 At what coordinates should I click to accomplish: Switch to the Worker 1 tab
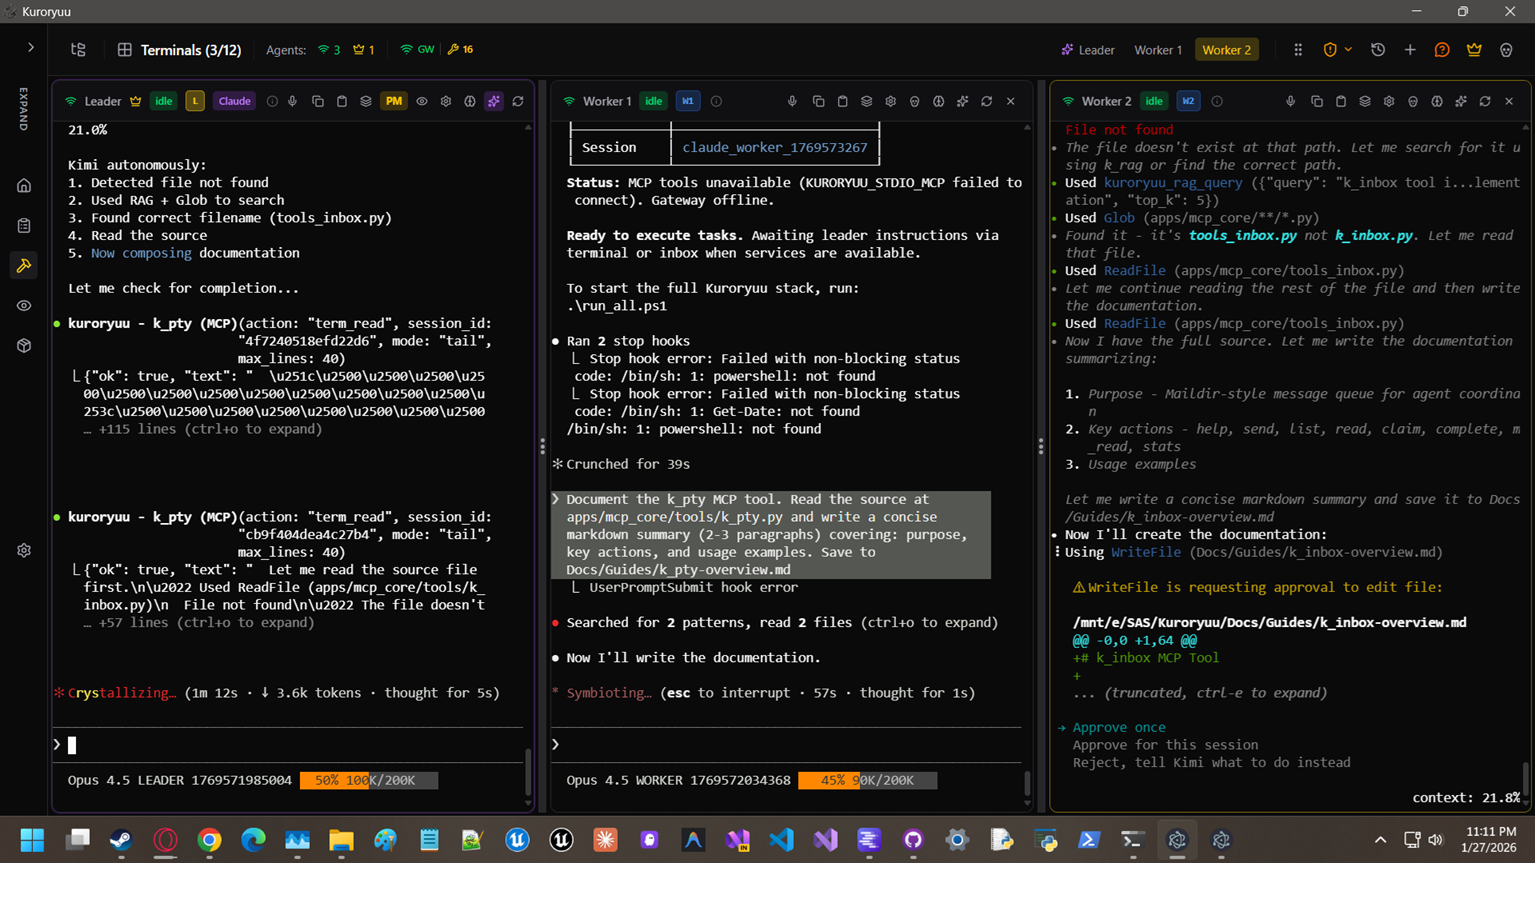point(1157,50)
